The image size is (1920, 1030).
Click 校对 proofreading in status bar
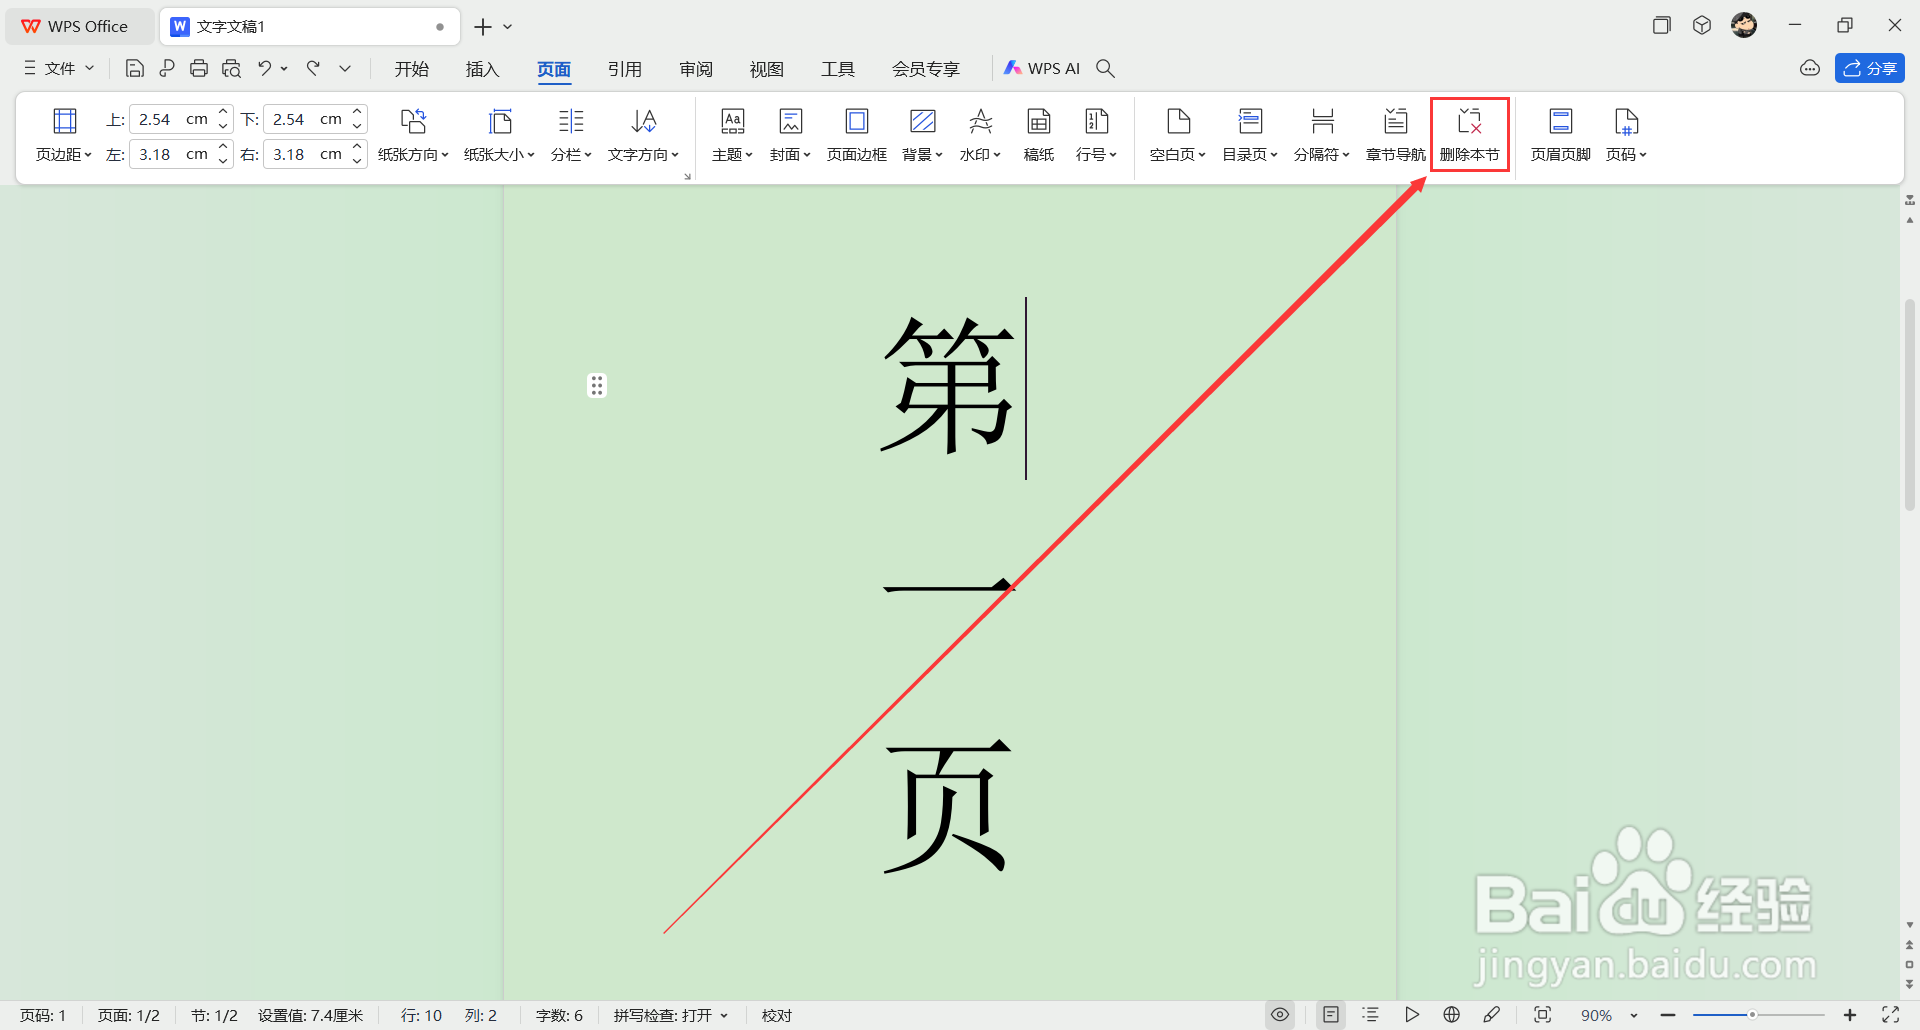[777, 1015]
